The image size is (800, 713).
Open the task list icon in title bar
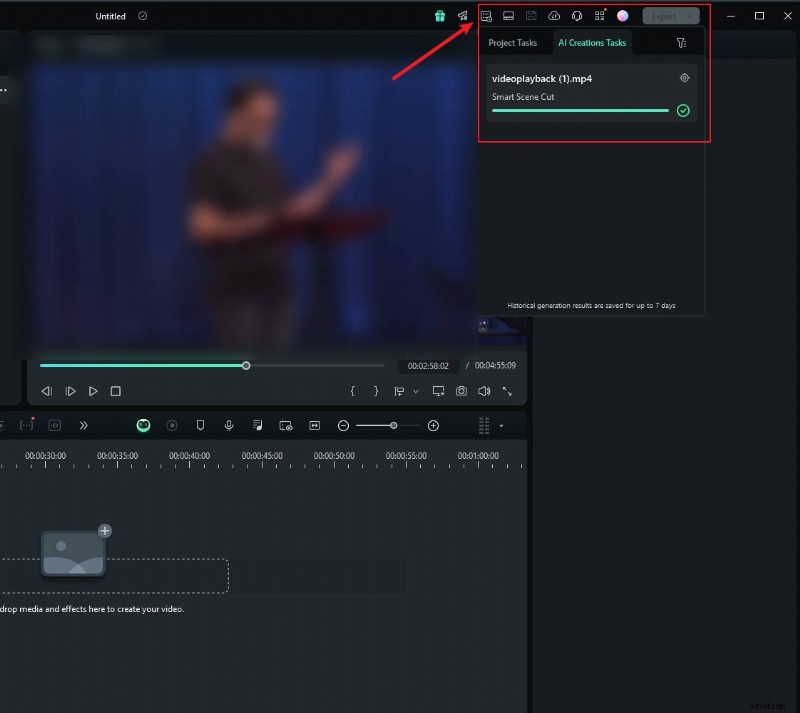(x=486, y=16)
